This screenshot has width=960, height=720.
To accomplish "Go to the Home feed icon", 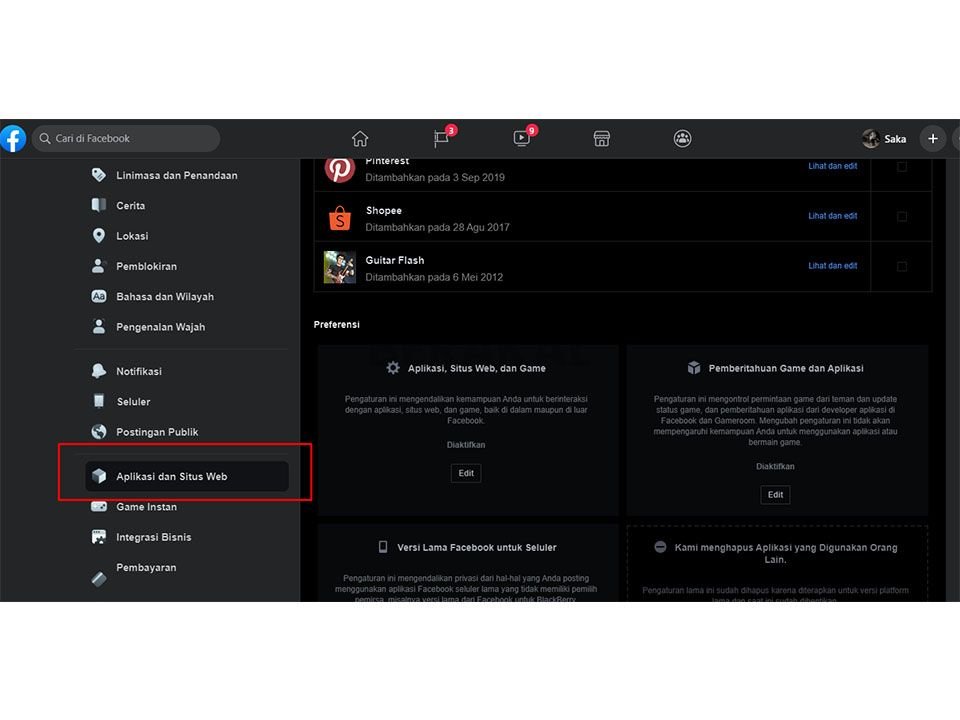I will [360, 139].
